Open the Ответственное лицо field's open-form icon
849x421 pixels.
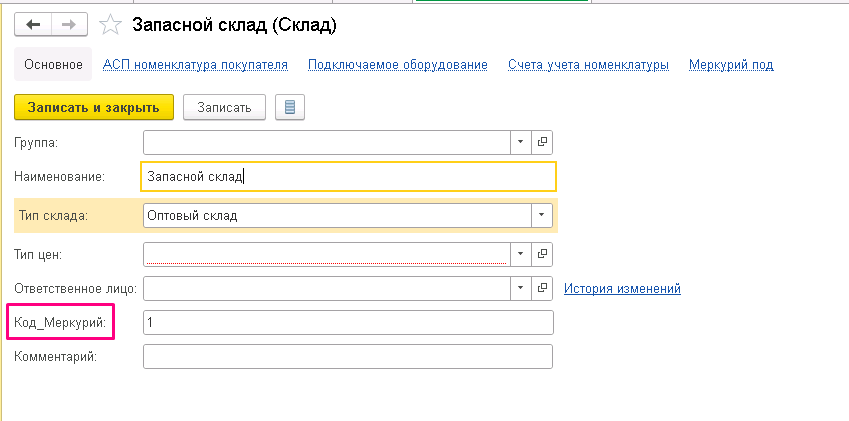coord(541,288)
